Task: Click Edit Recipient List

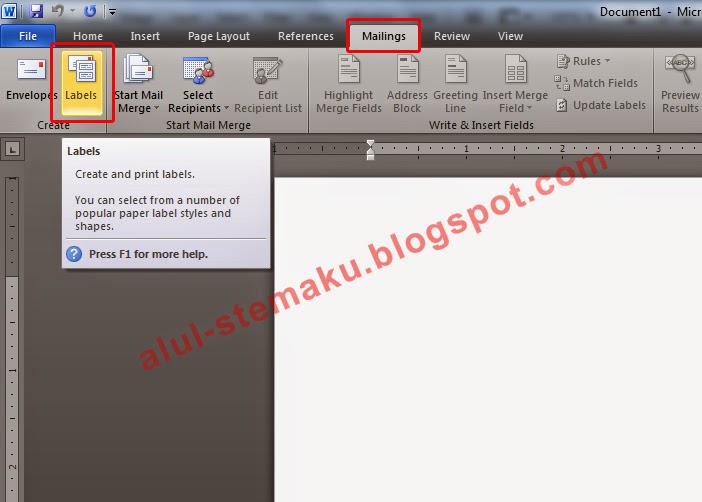Action: tap(268, 83)
